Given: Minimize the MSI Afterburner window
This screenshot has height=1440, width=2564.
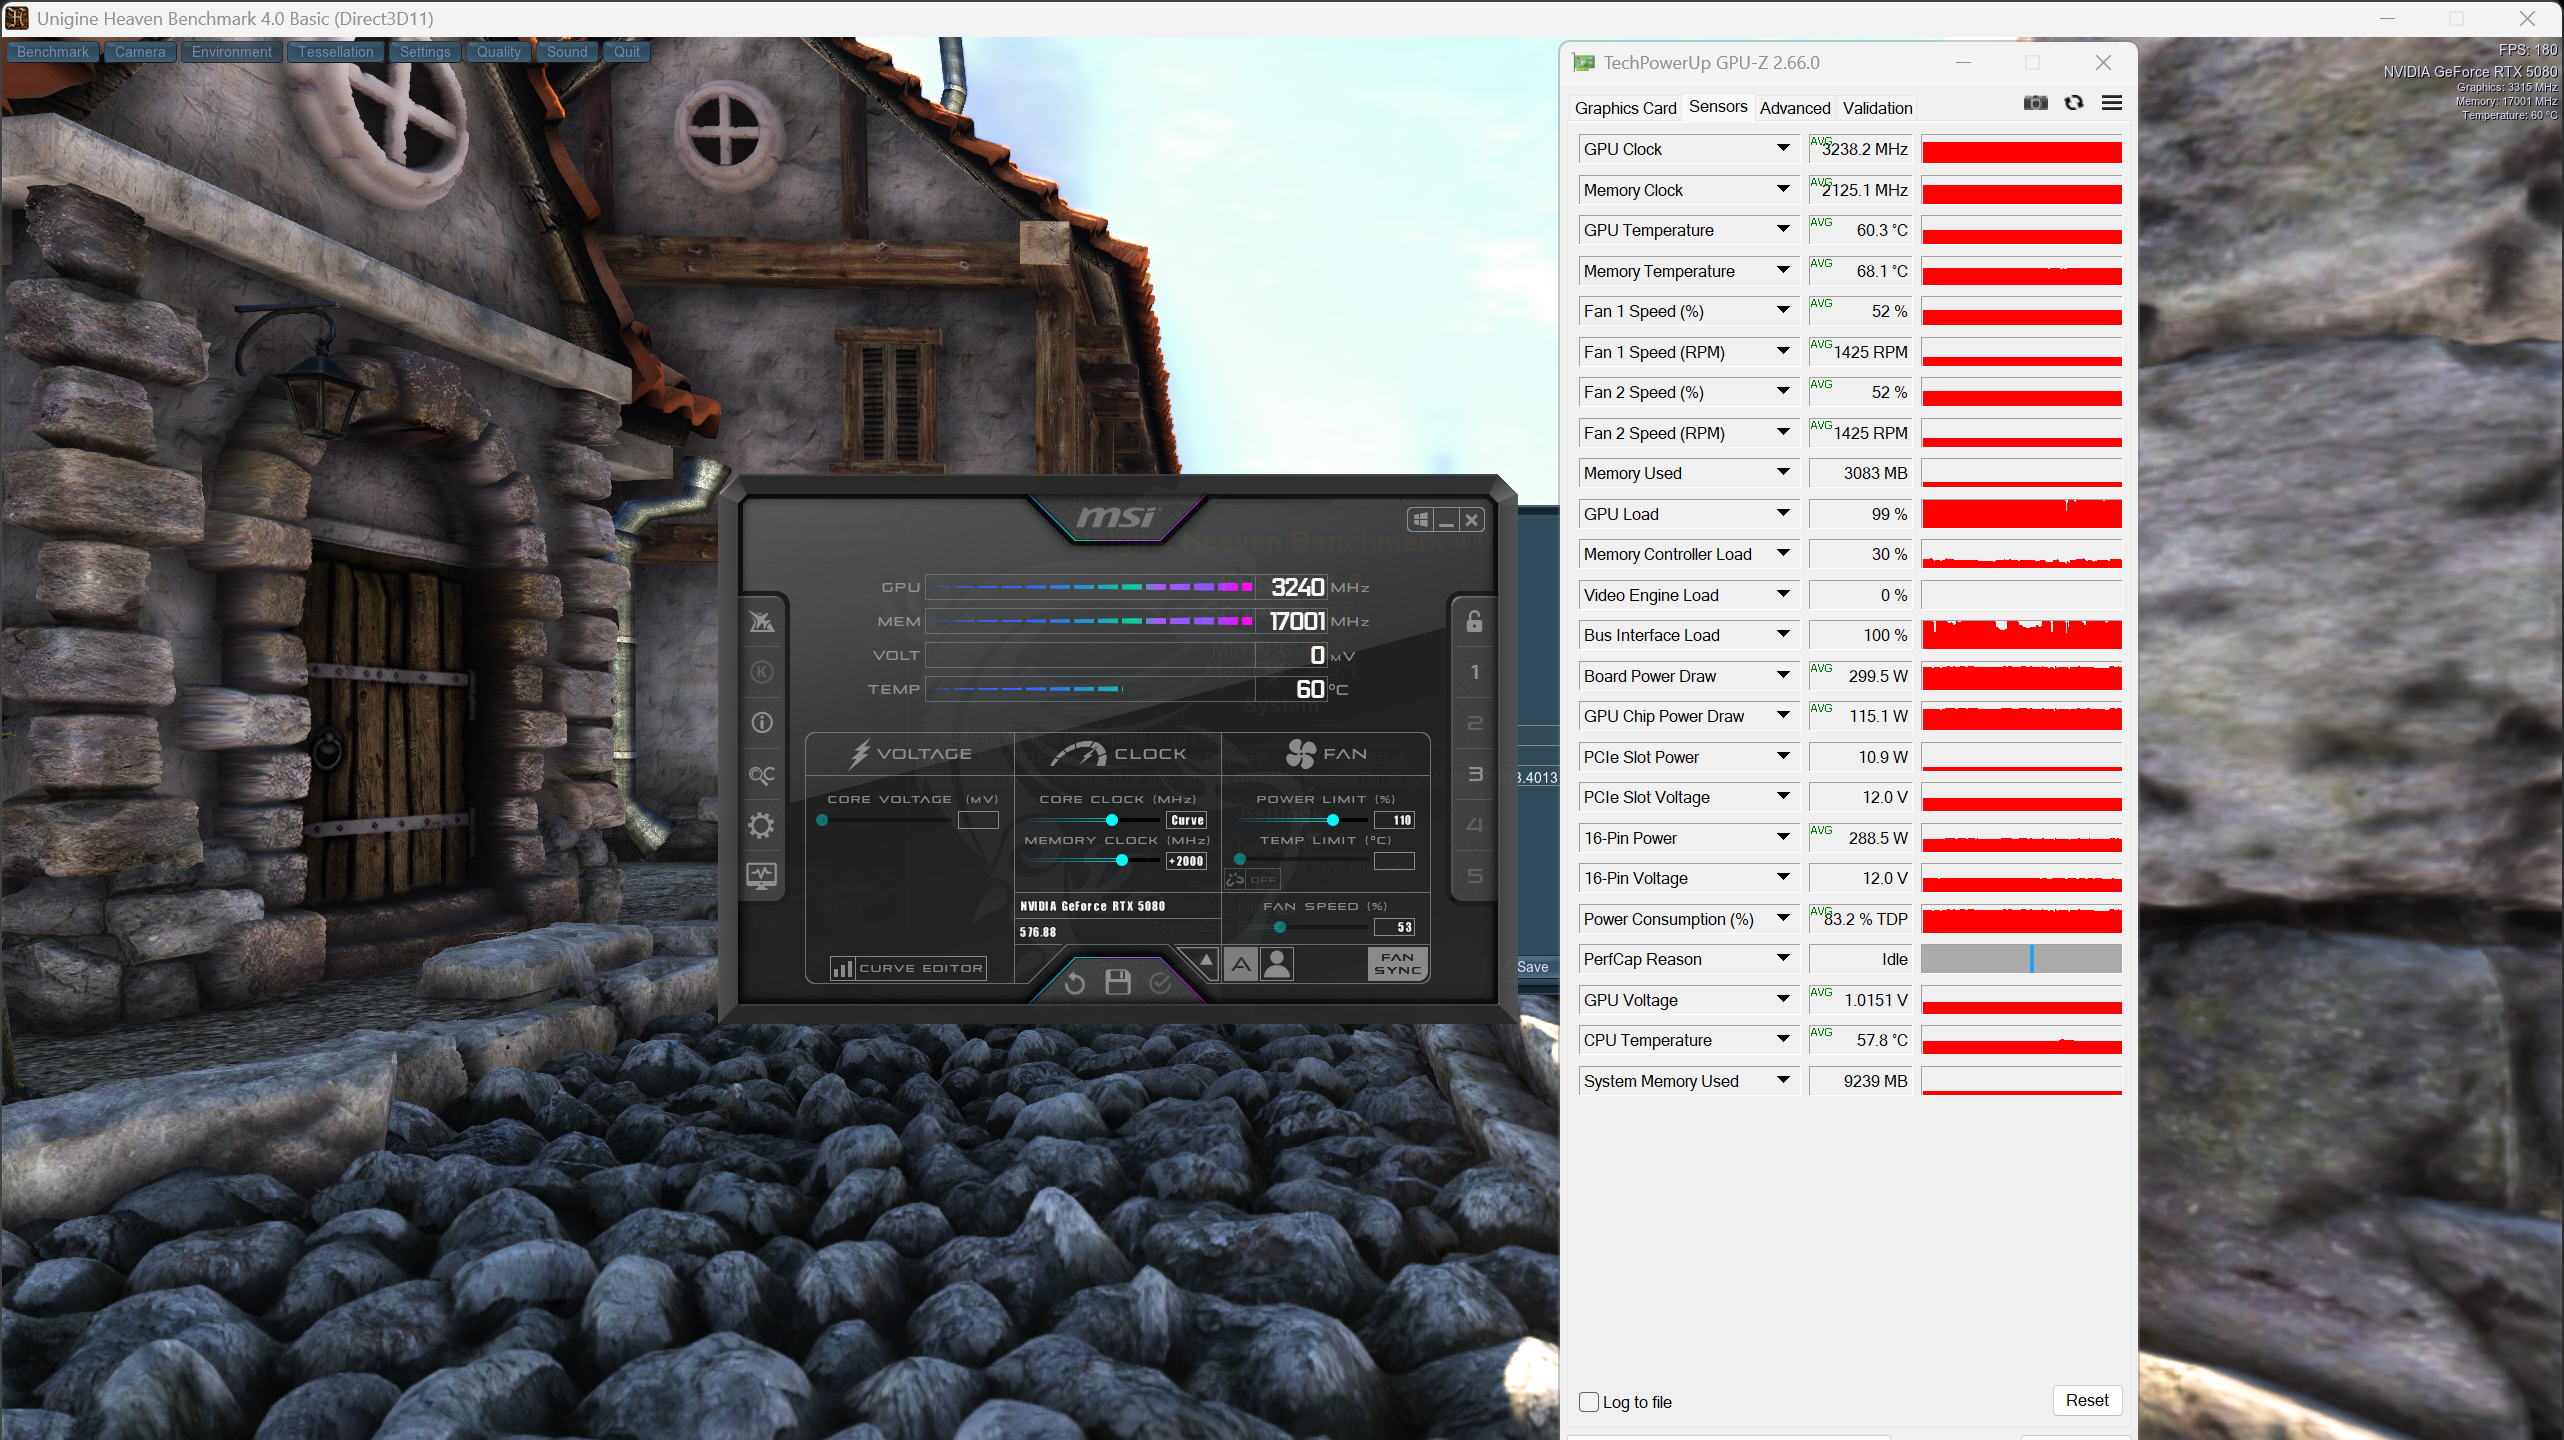Looking at the screenshot, I should tap(1446, 520).
